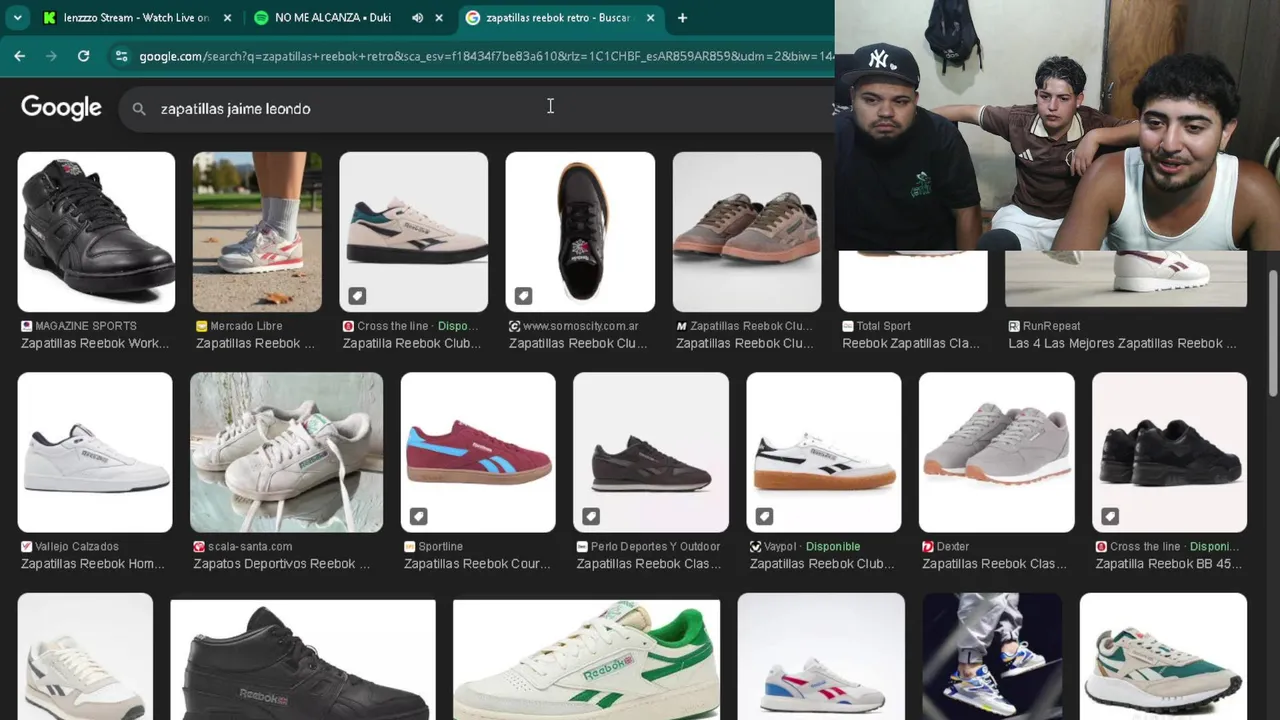Click the Sportline favicon icon
The width and height of the screenshot is (1280, 720).
pyautogui.click(x=409, y=547)
